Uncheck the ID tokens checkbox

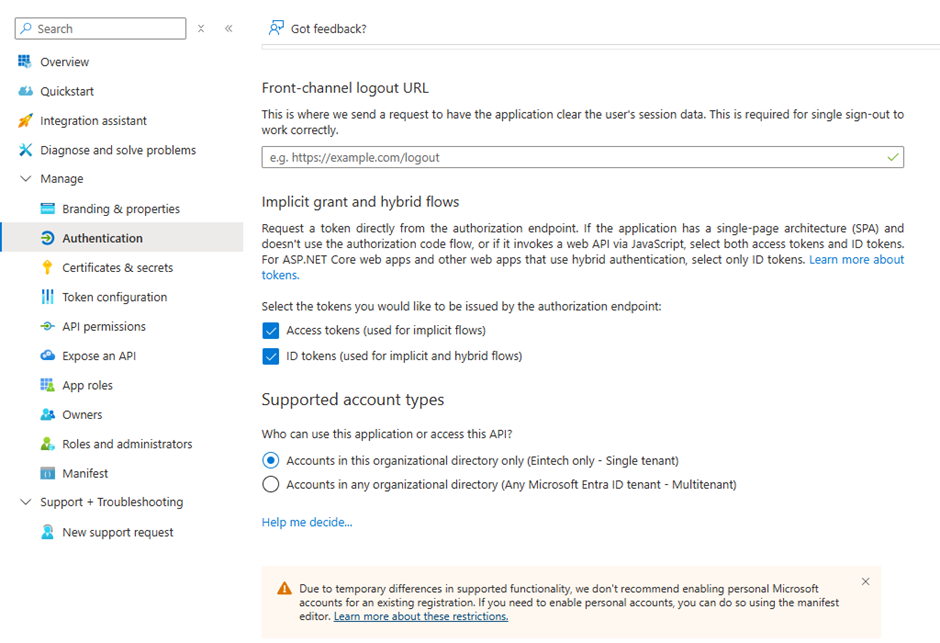270,356
